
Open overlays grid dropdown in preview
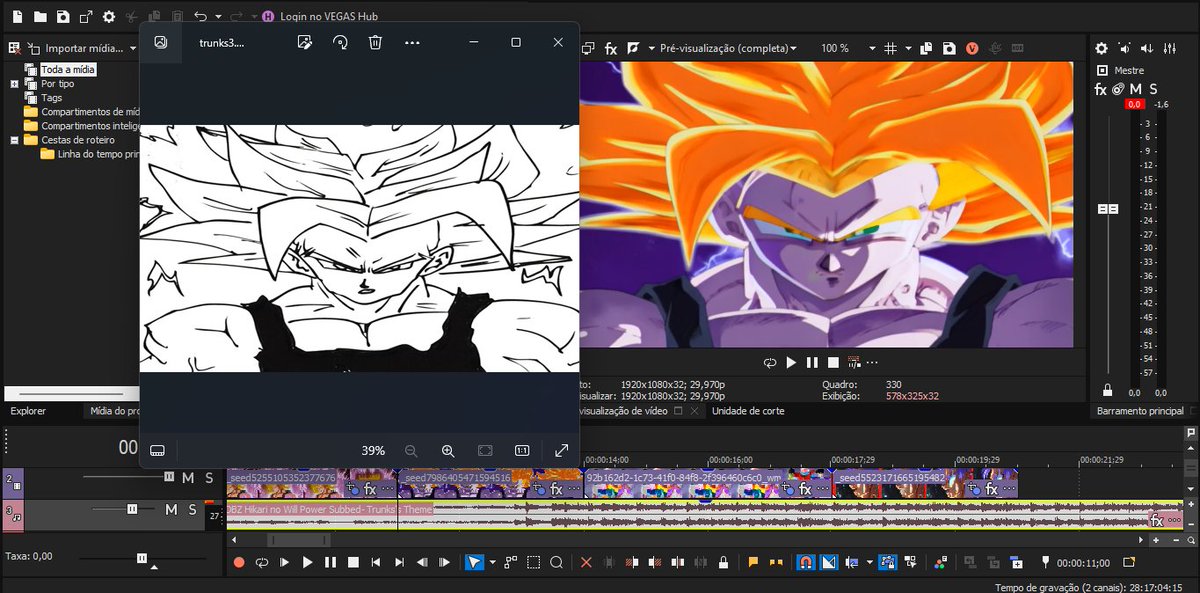point(908,48)
